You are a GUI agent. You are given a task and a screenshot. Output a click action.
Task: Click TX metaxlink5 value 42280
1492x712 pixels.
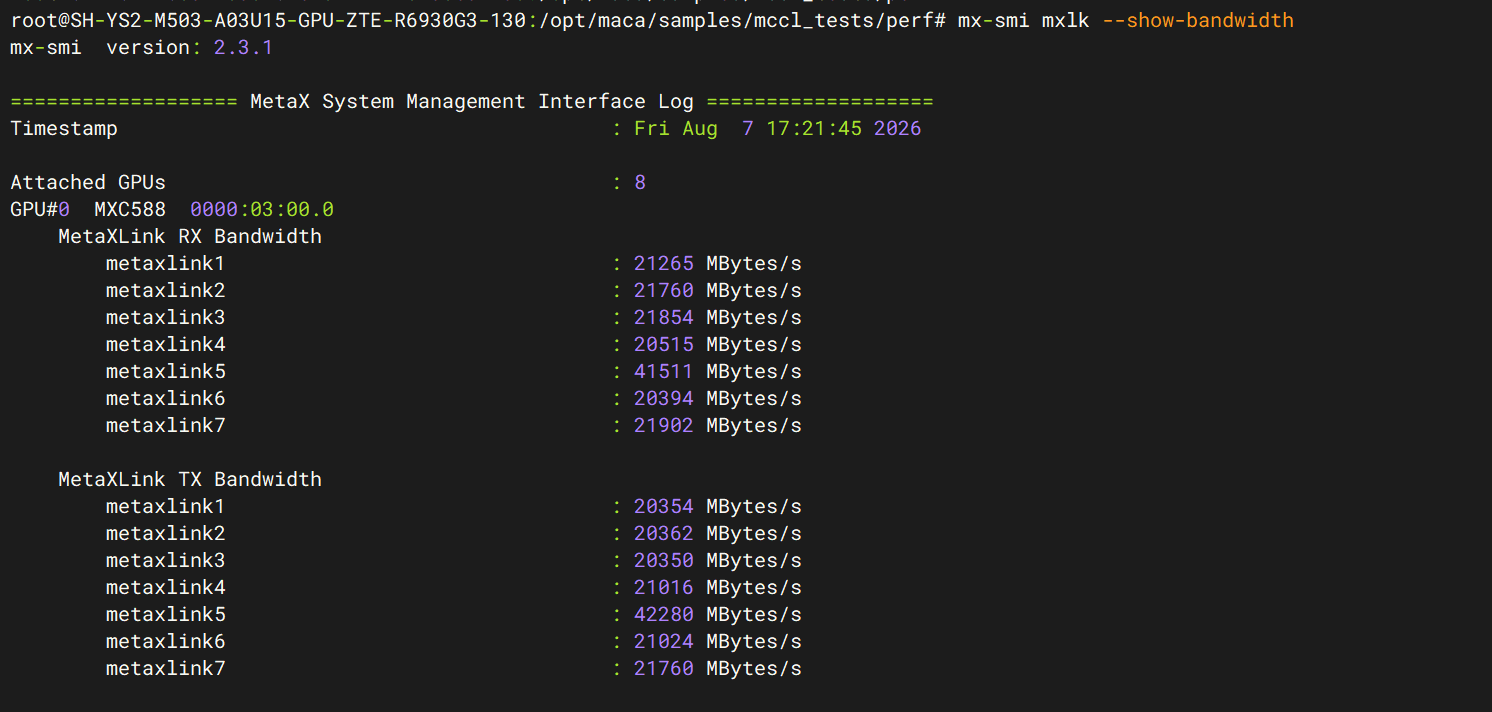tap(664, 614)
